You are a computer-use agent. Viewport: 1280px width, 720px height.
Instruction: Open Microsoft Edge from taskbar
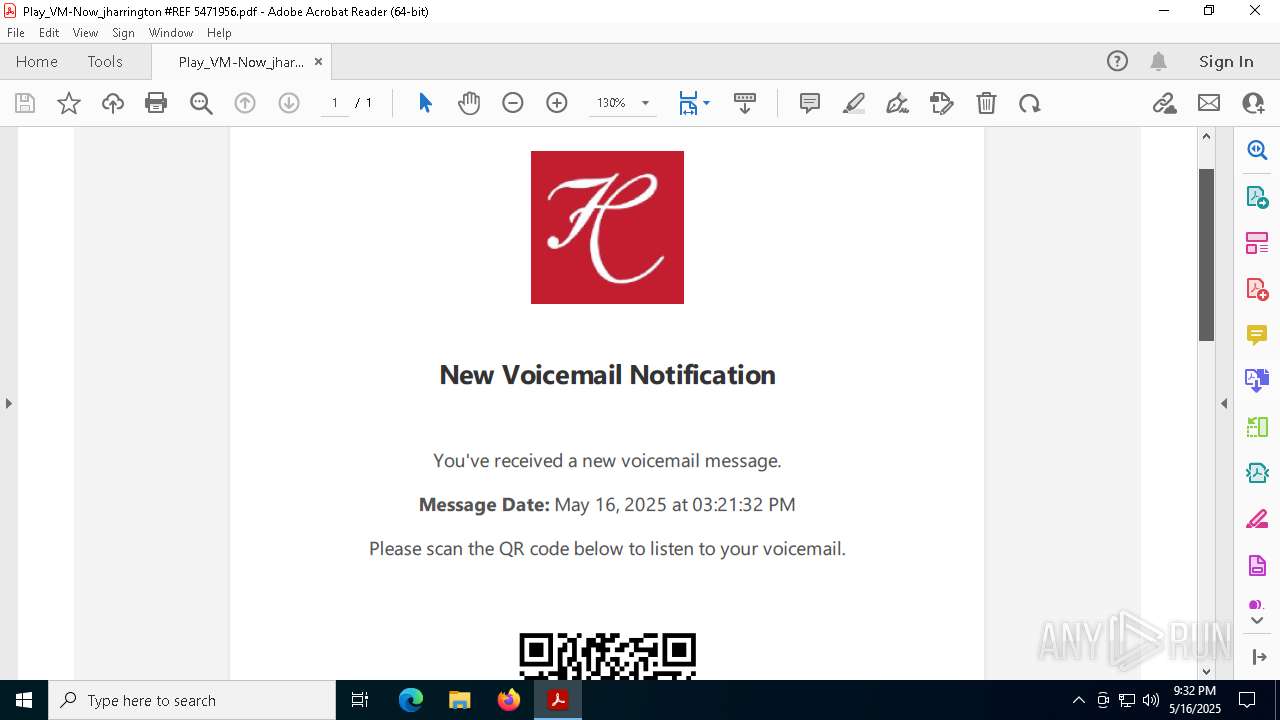point(411,700)
